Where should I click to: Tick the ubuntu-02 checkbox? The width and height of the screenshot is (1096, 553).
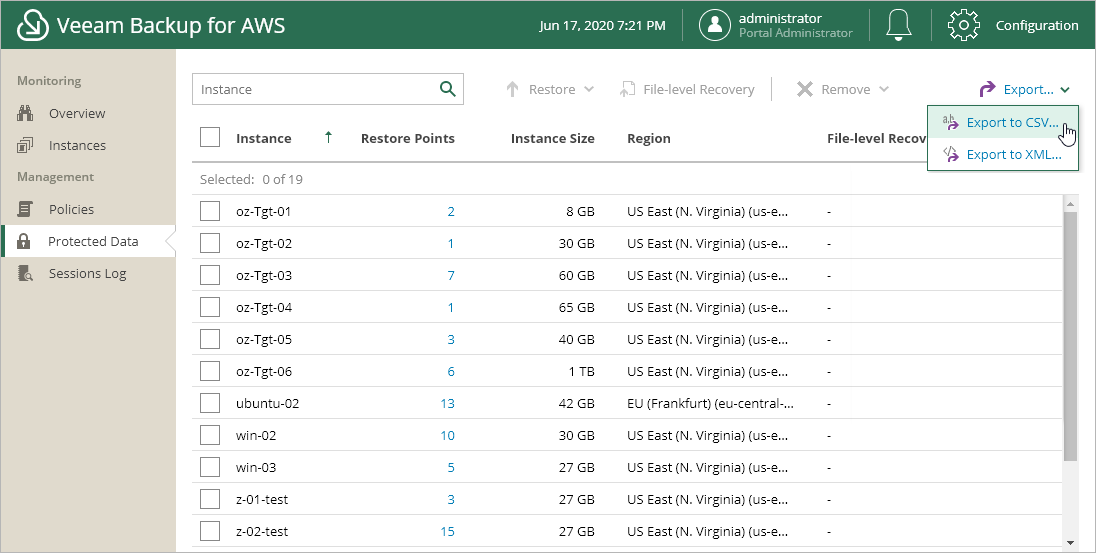210,403
